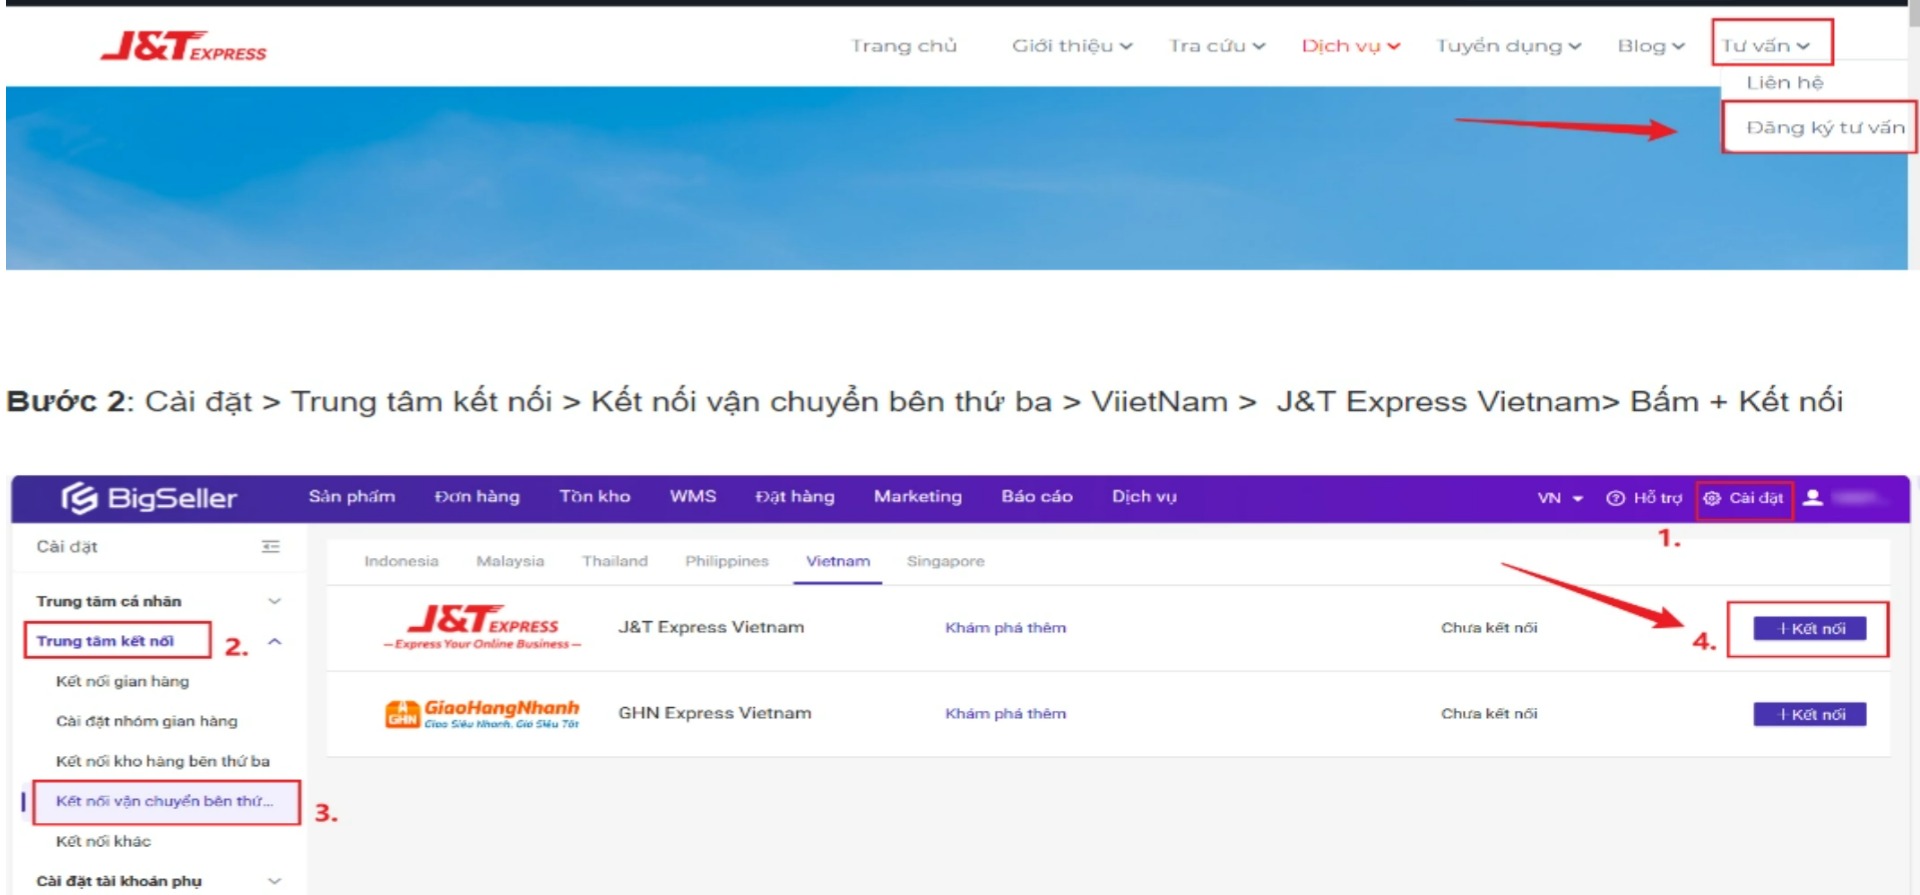Screen dimensions: 1920x895
Task: Open the user profile icon
Action: click(1812, 497)
